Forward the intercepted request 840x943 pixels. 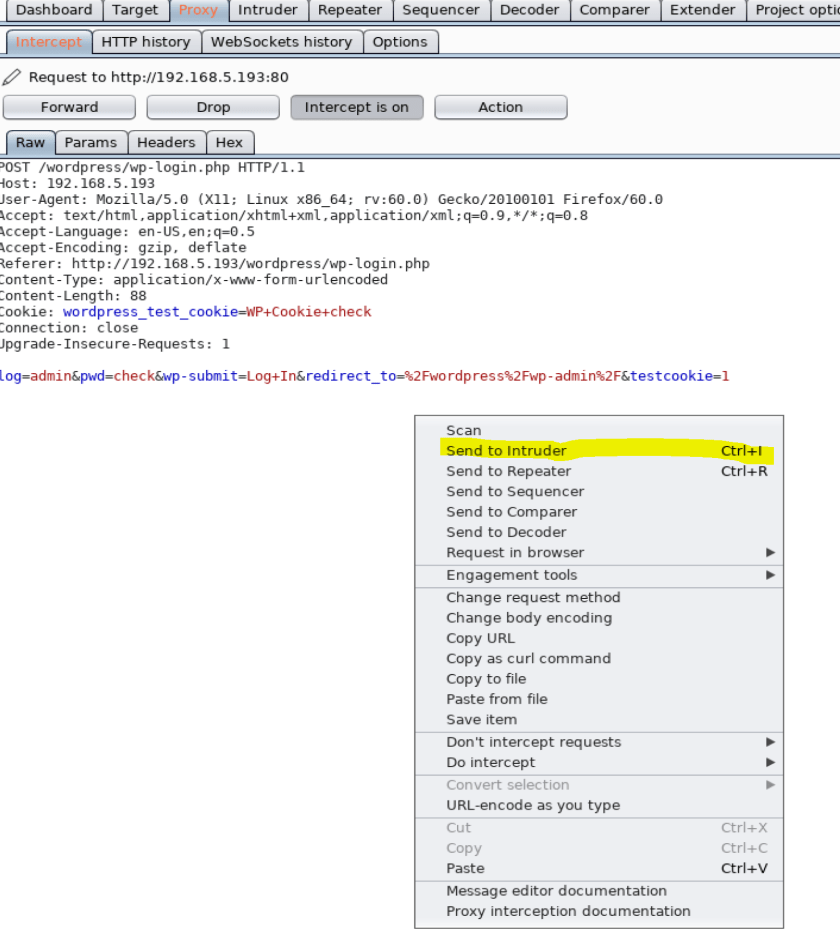69,107
